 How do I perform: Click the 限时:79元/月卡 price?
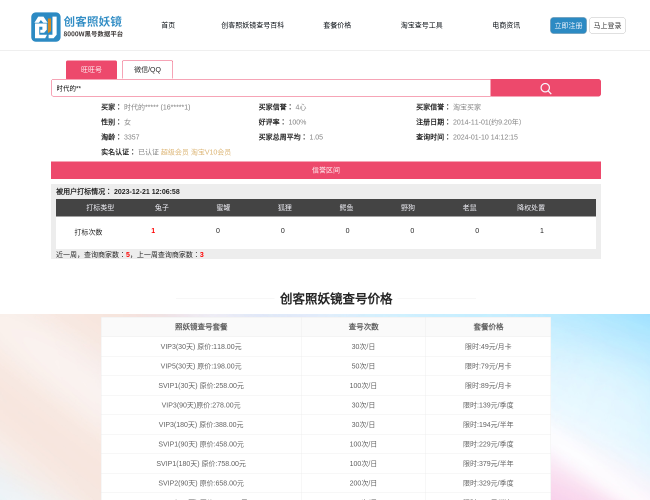(x=488, y=366)
